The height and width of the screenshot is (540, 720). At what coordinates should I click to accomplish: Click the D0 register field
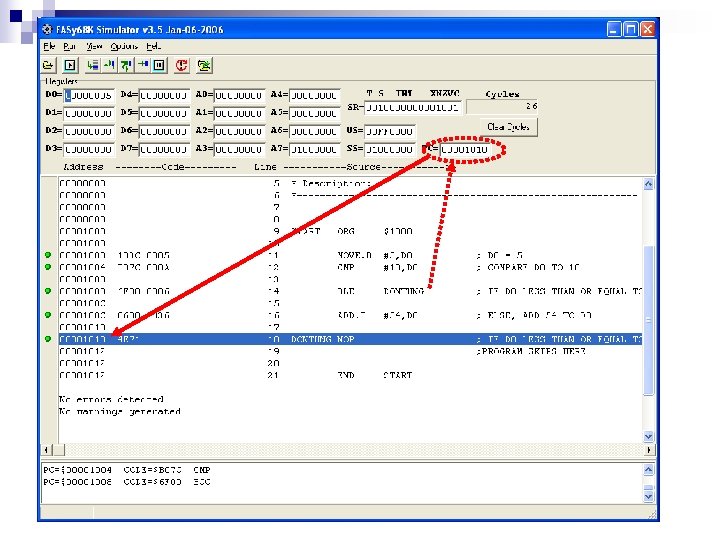88,96
